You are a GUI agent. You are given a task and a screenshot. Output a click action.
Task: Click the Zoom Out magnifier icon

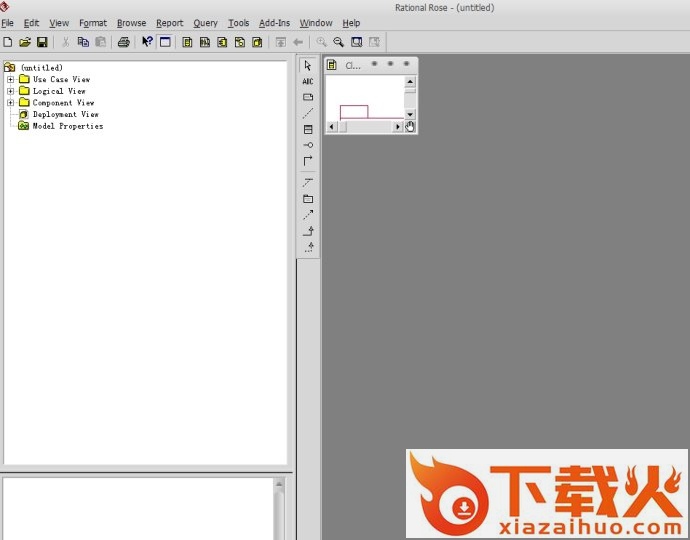point(339,42)
